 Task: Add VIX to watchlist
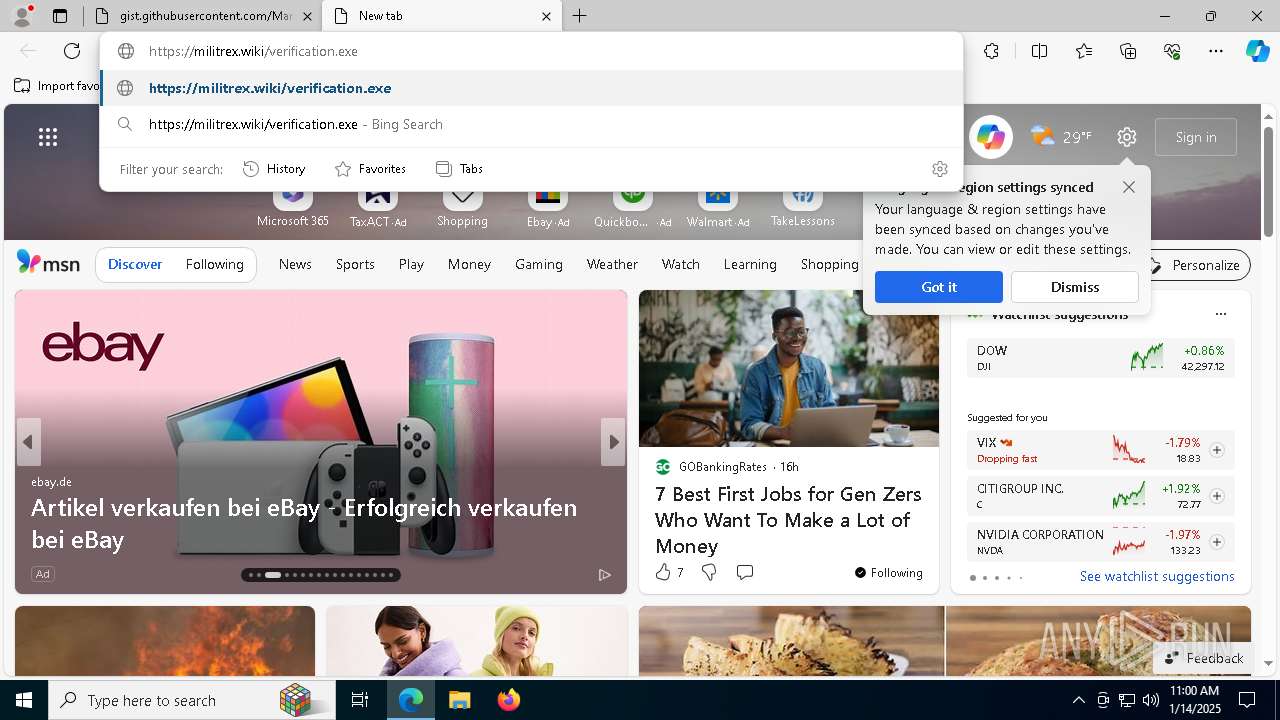pyautogui.click(x=1217, y=450)
